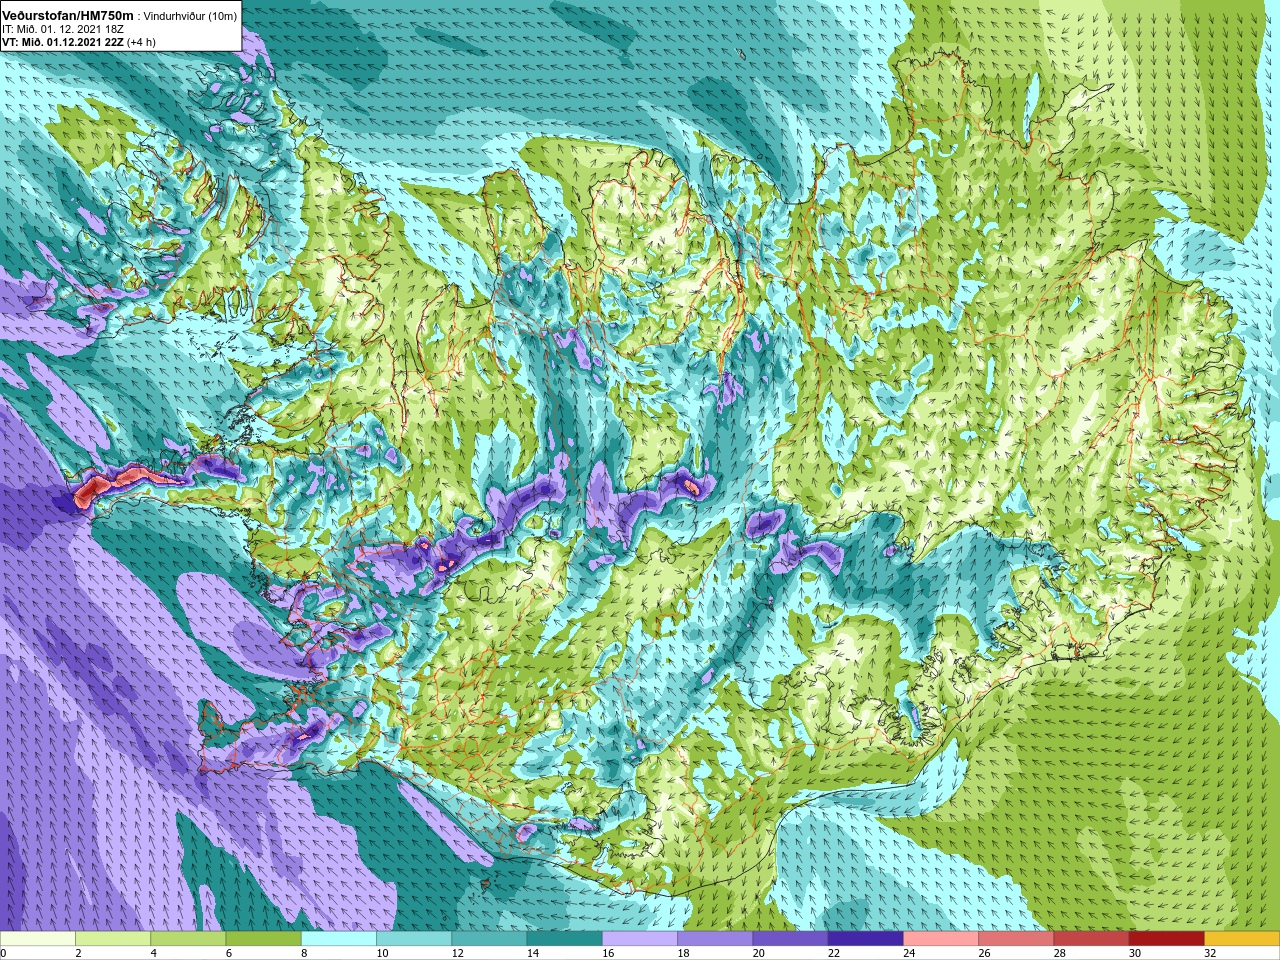Image resolution: width=1280 pixels, height=960 pixels.
Task: Select the dark indigo 22–24 legend swatch
Action: 865,939
